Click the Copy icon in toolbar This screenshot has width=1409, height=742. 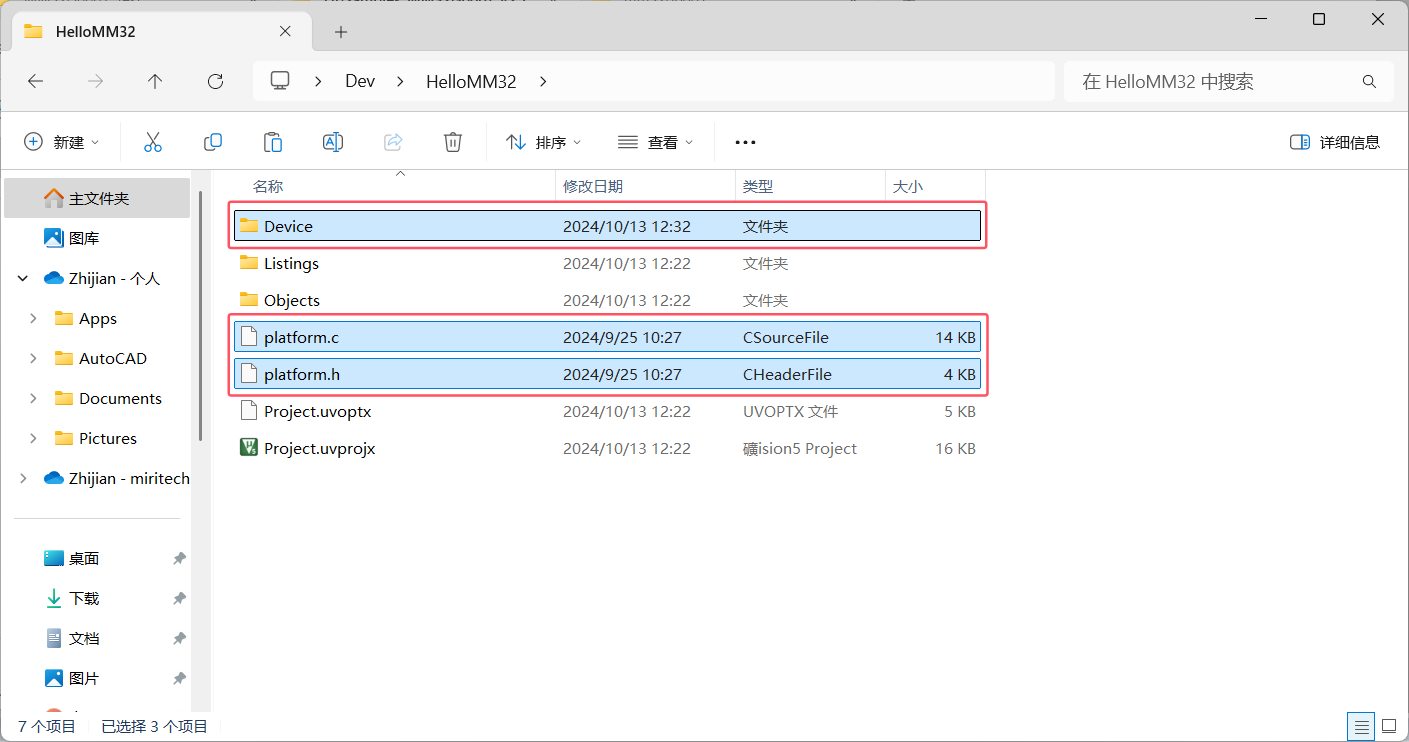[x=213, y=142]
